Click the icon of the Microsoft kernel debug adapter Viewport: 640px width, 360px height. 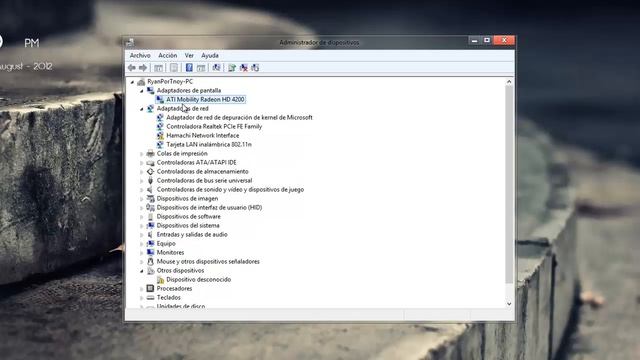(x=160, y=118)
